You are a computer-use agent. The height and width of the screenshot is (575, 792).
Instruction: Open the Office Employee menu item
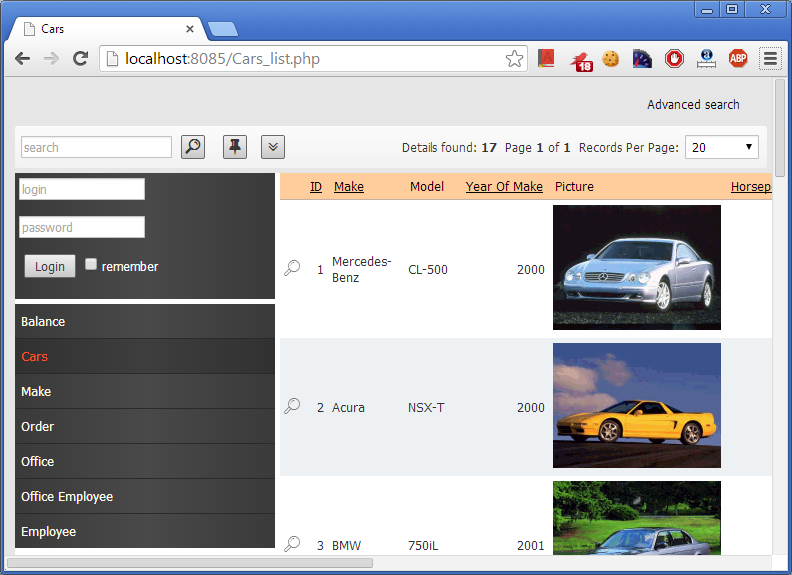click(x=145, y=496)
